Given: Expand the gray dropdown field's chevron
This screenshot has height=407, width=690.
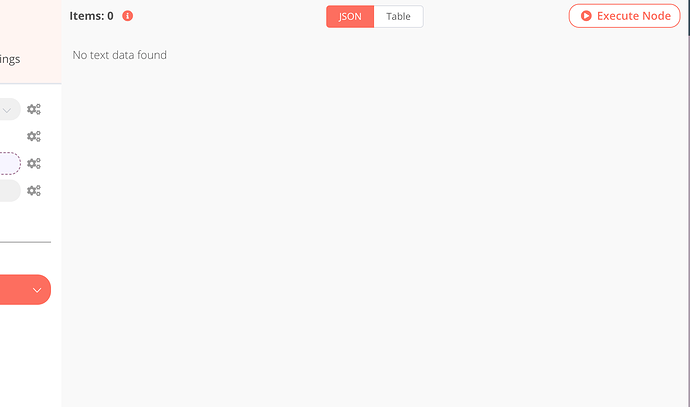Looking at the screenshot, I should (7, 110).
